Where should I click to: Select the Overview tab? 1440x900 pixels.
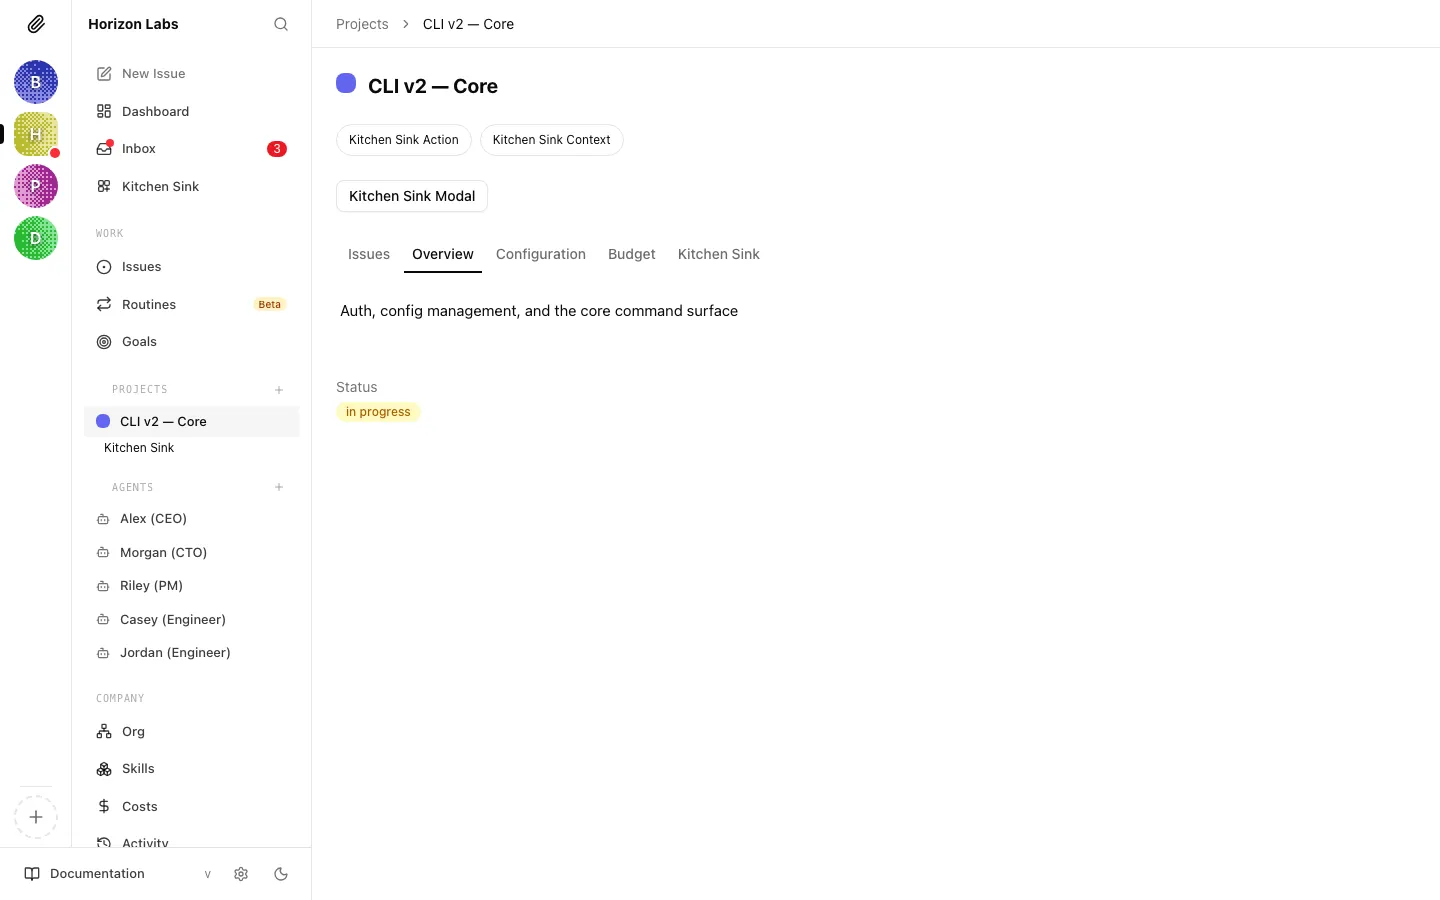pos(443,254)
